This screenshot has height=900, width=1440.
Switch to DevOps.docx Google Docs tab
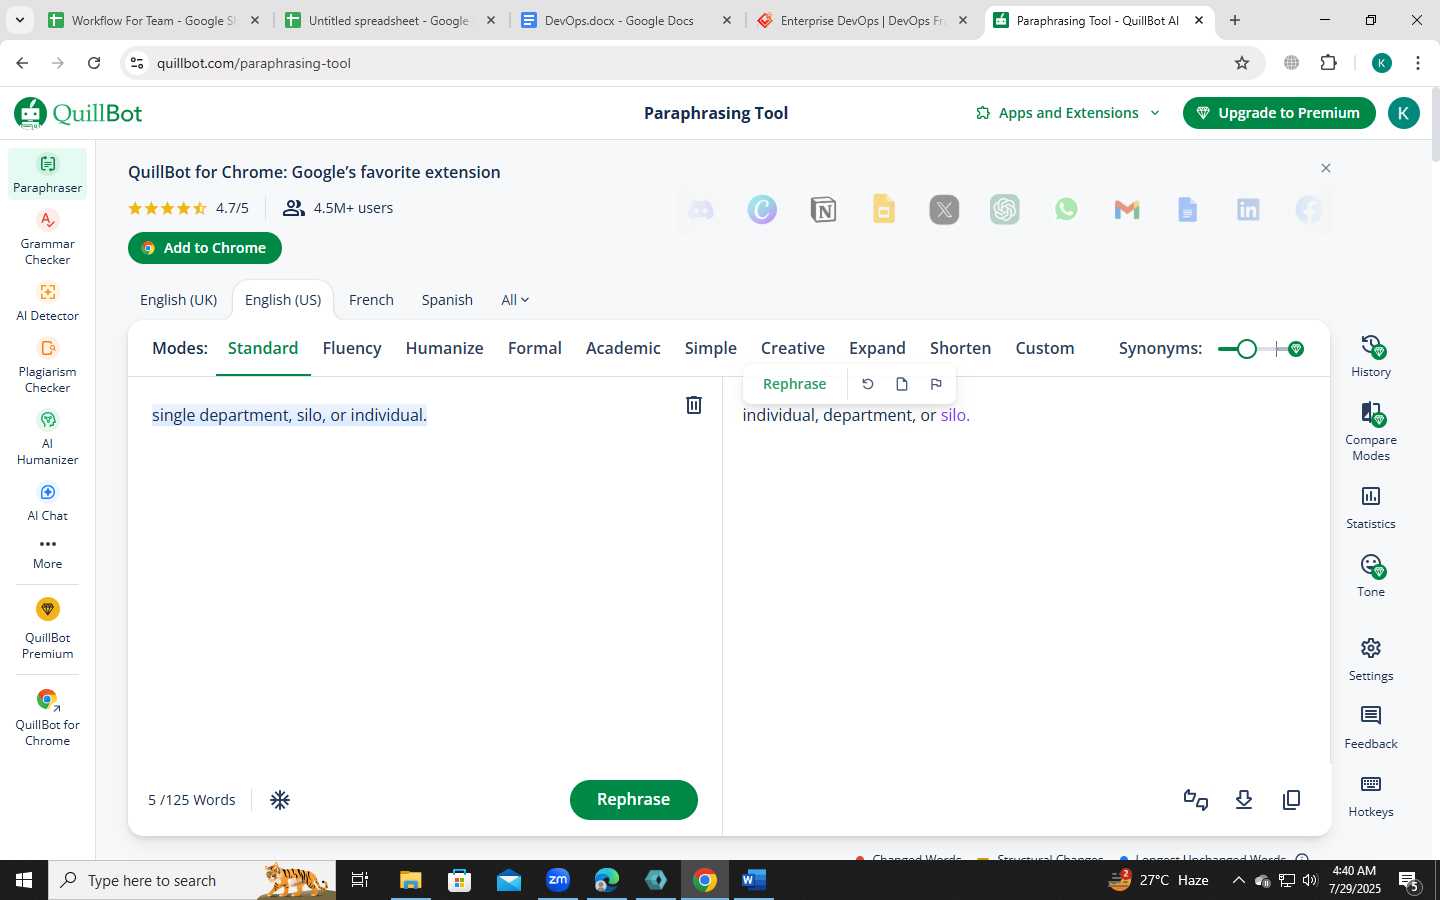[627, 20]
